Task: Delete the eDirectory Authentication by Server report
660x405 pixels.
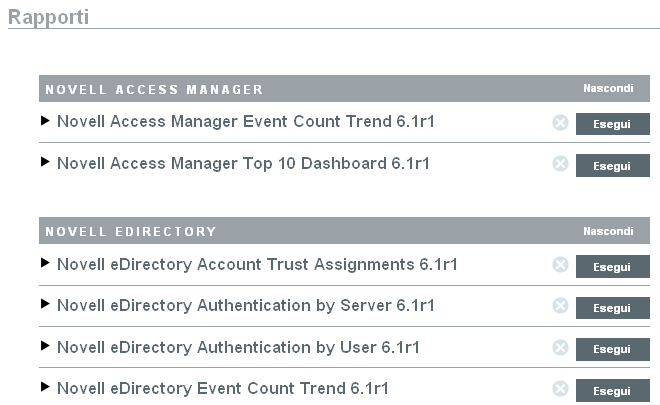Action: pos(560,306)
